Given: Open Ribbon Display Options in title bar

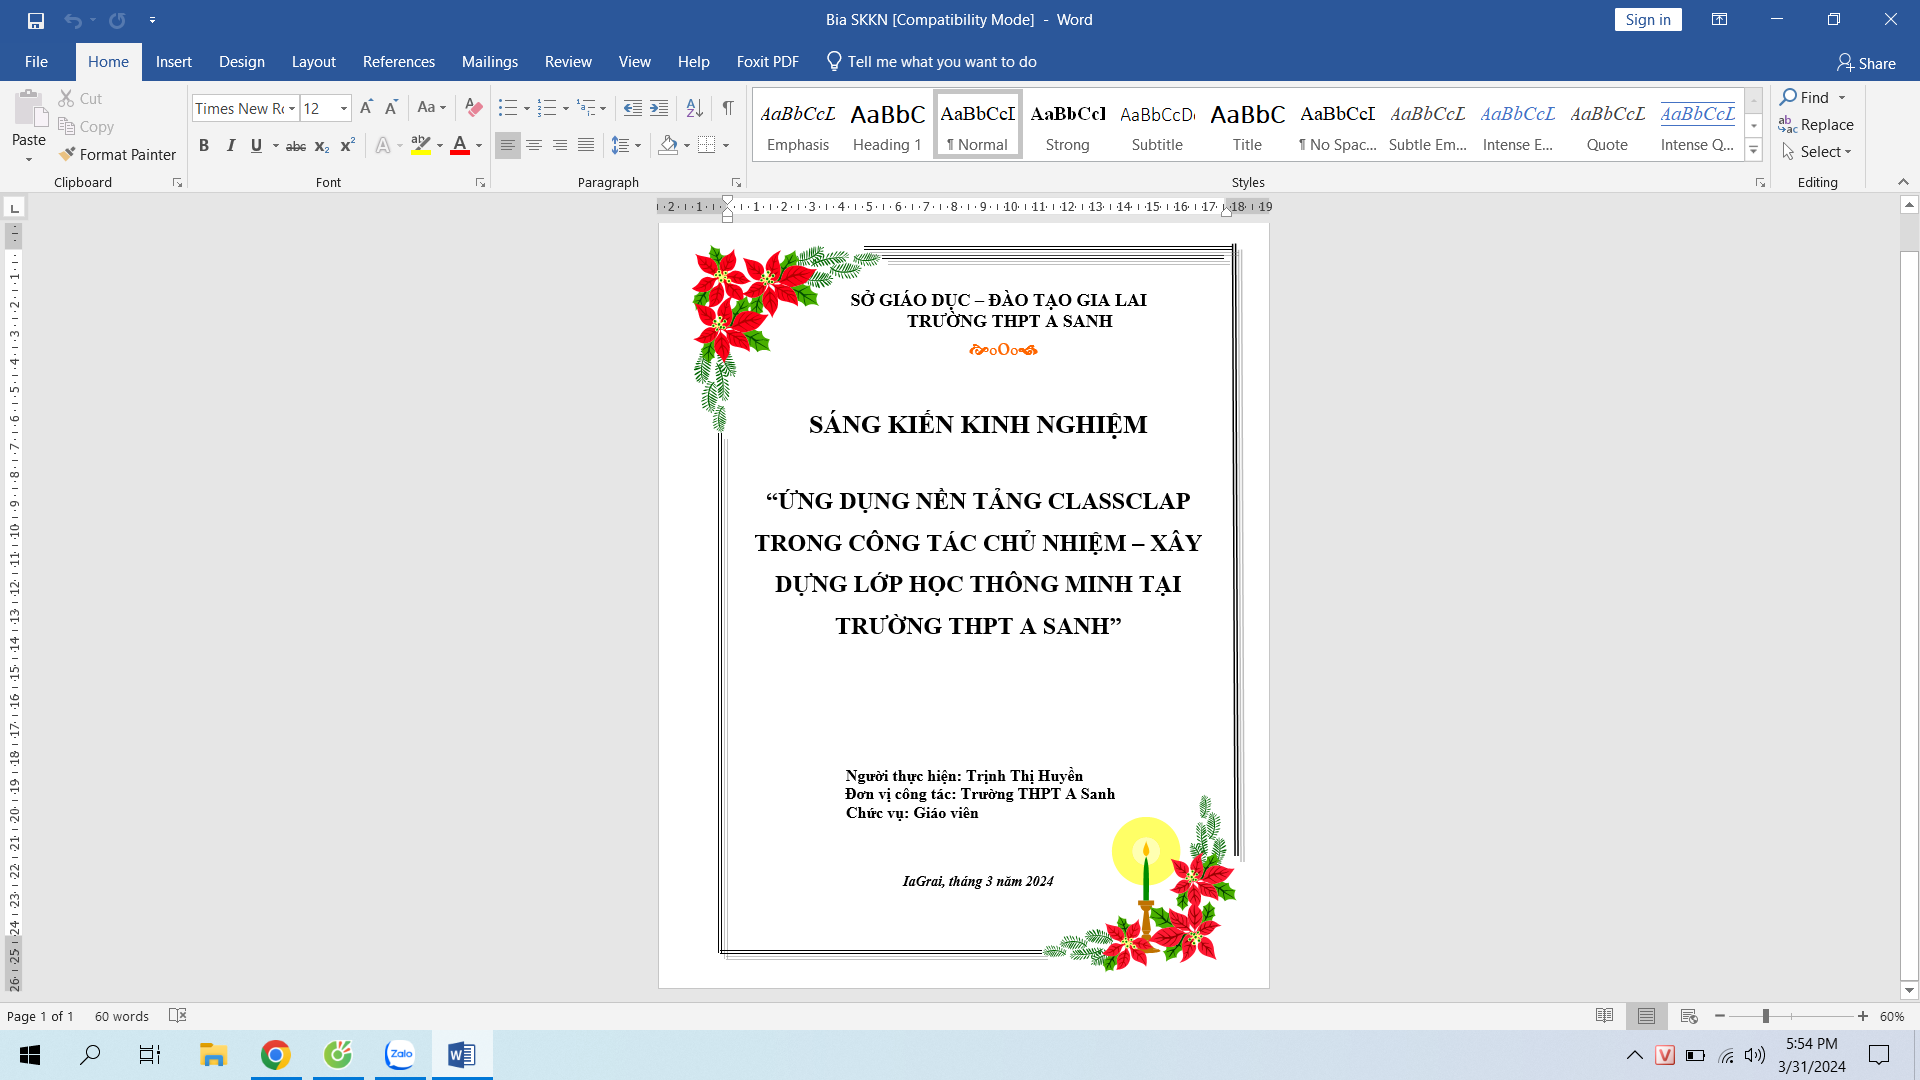Looking at the screenshot, I should pyautogui.click(x=1720, y=20).
